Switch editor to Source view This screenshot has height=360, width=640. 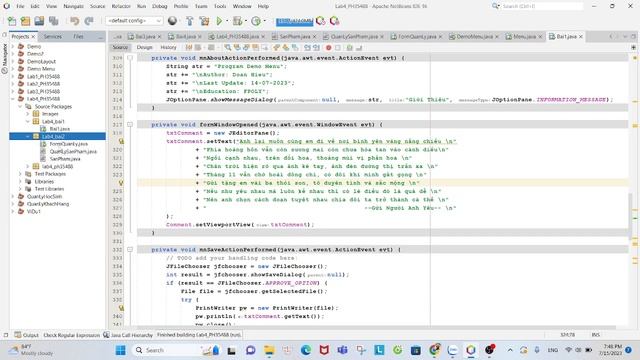pos(120,47)
